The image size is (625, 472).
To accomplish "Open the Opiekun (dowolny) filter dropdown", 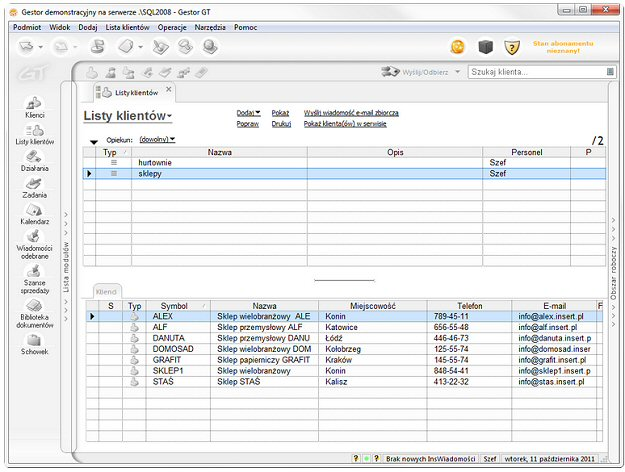I will click(x=157, y=140).
